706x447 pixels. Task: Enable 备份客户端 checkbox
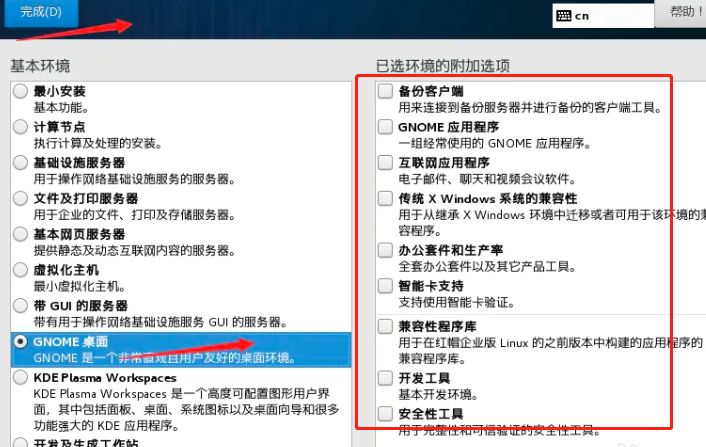click(x=385, y=91)
